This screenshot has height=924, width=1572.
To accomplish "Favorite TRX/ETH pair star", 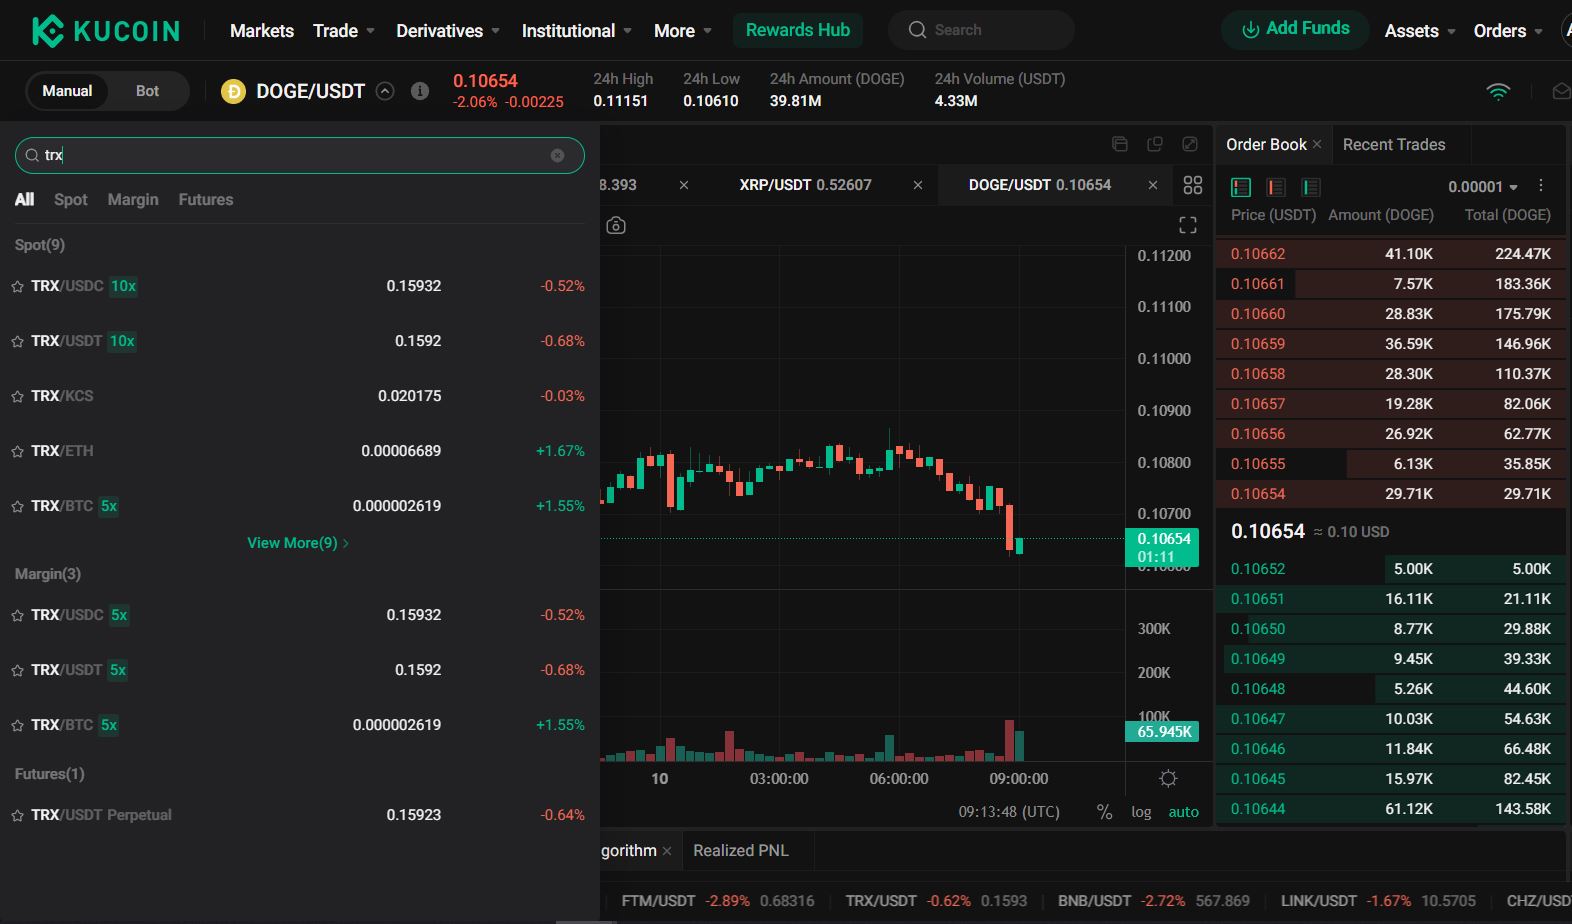I will 17,451.
